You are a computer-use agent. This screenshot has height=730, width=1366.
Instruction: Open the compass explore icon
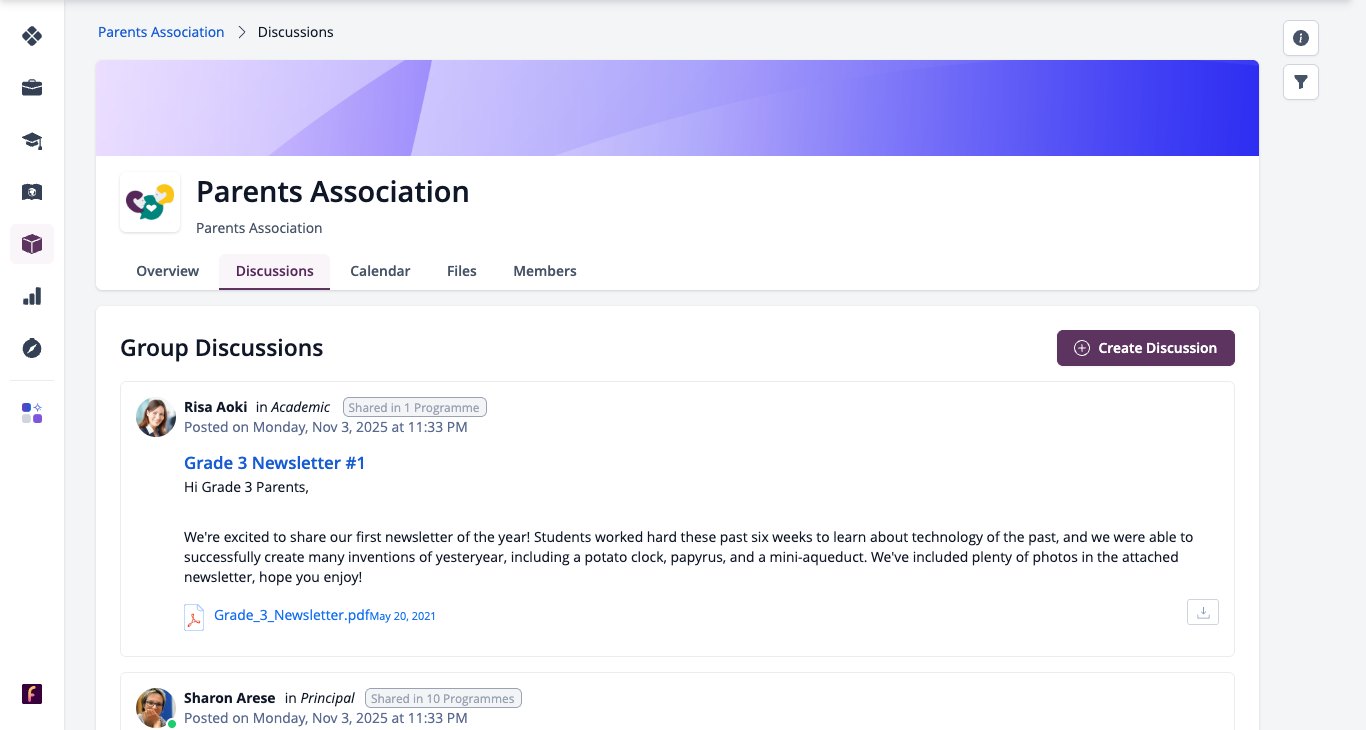coord(32,348)
